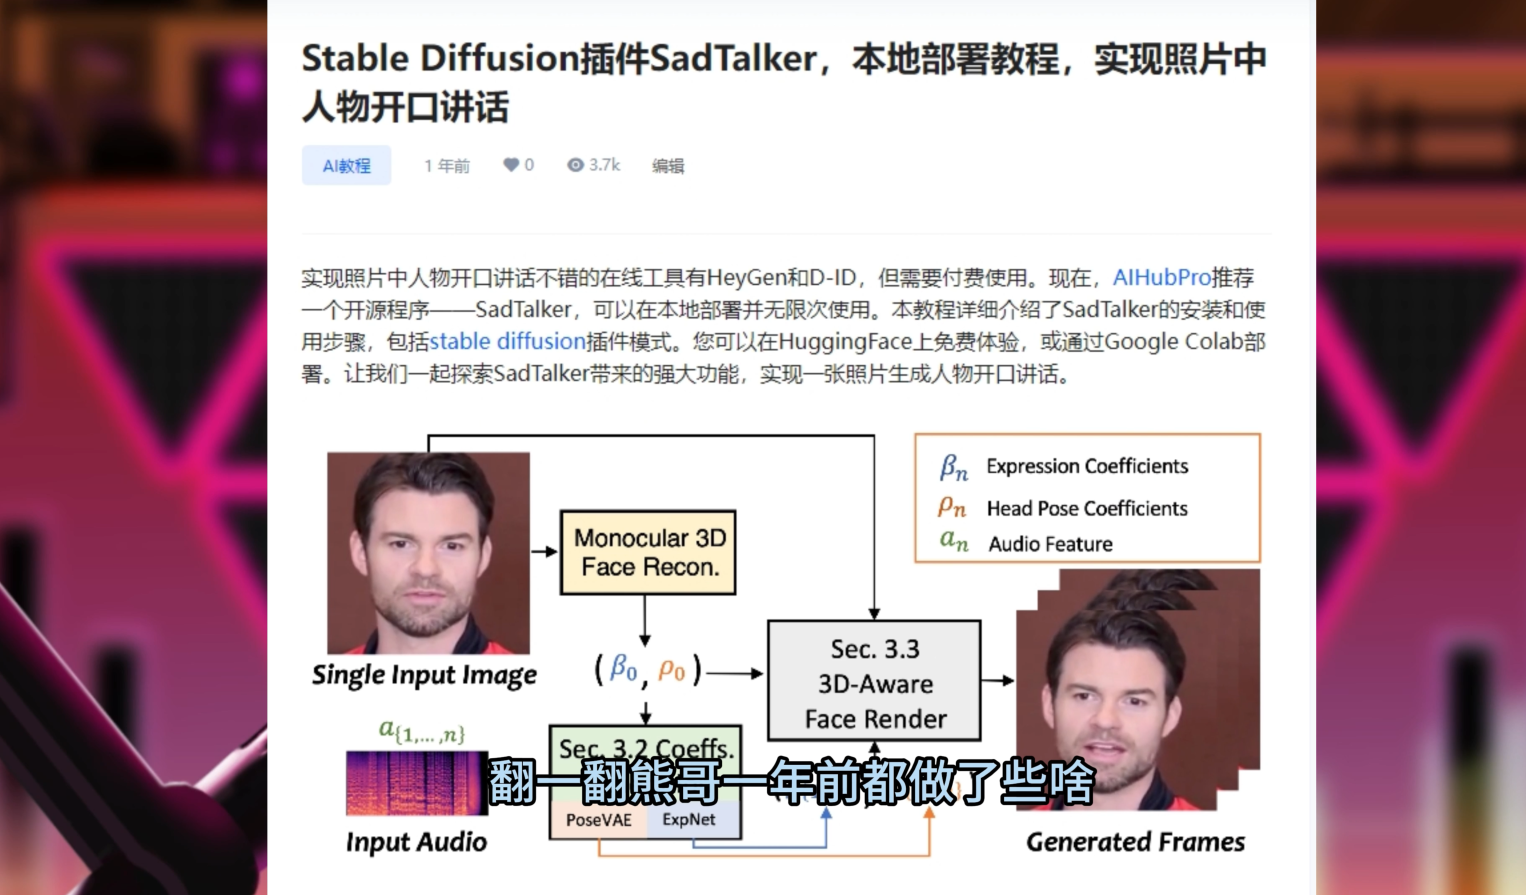This screenshot has width=1526, height=895.
Task: Open the AIHubPro hyperlink
Action: (1160, 277)
